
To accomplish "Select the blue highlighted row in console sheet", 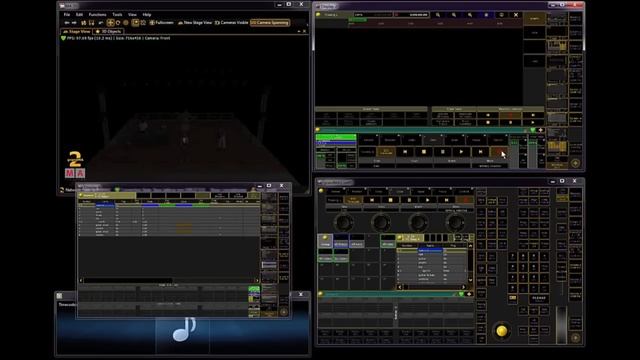I will 430,250.
